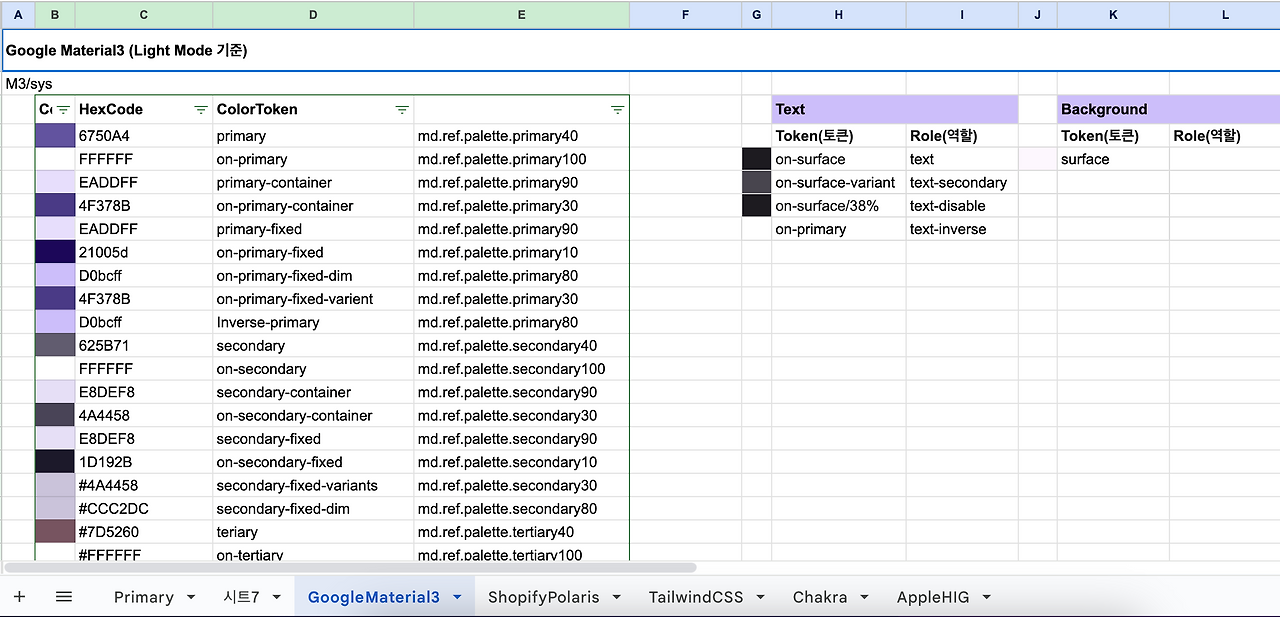The width and height of the screenshot is (1280, 617).
Task: Open GoogleMaterial3 tab dropdown arrow
Action: 458,597
